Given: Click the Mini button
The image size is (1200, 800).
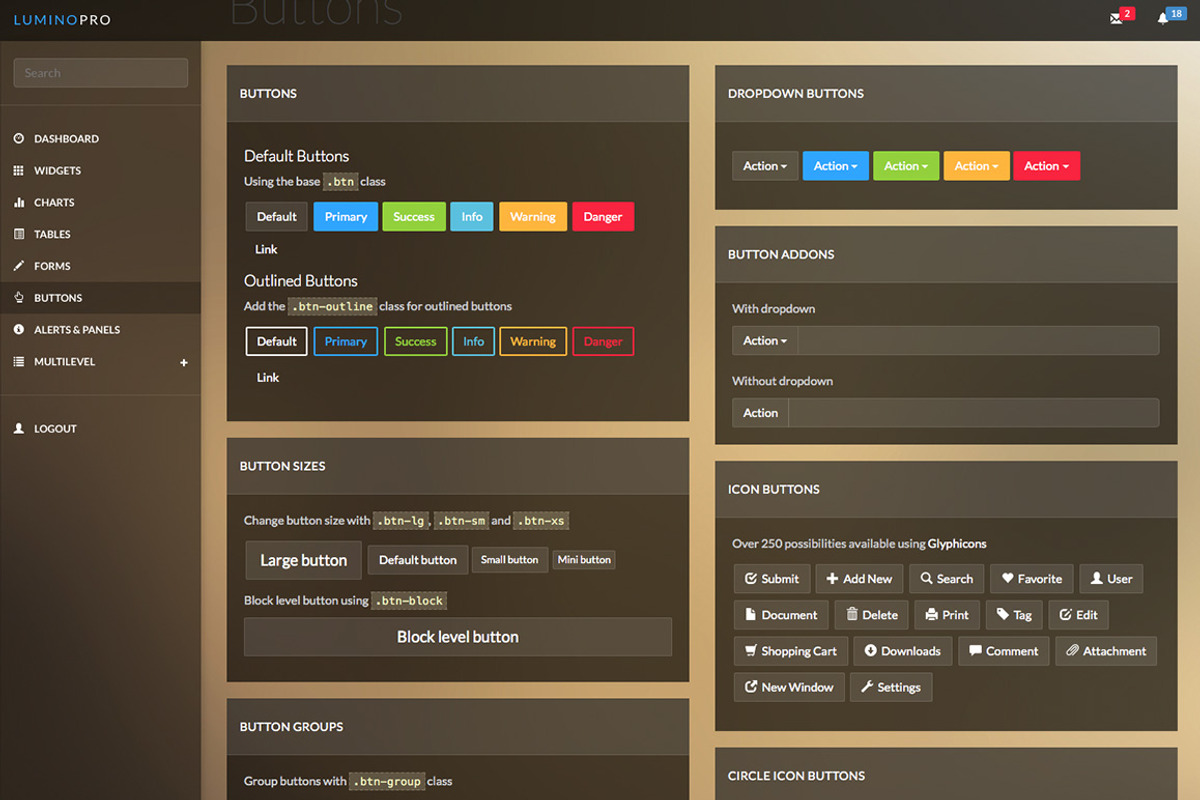Looking at the screenshot, I should tap(584, 560).
